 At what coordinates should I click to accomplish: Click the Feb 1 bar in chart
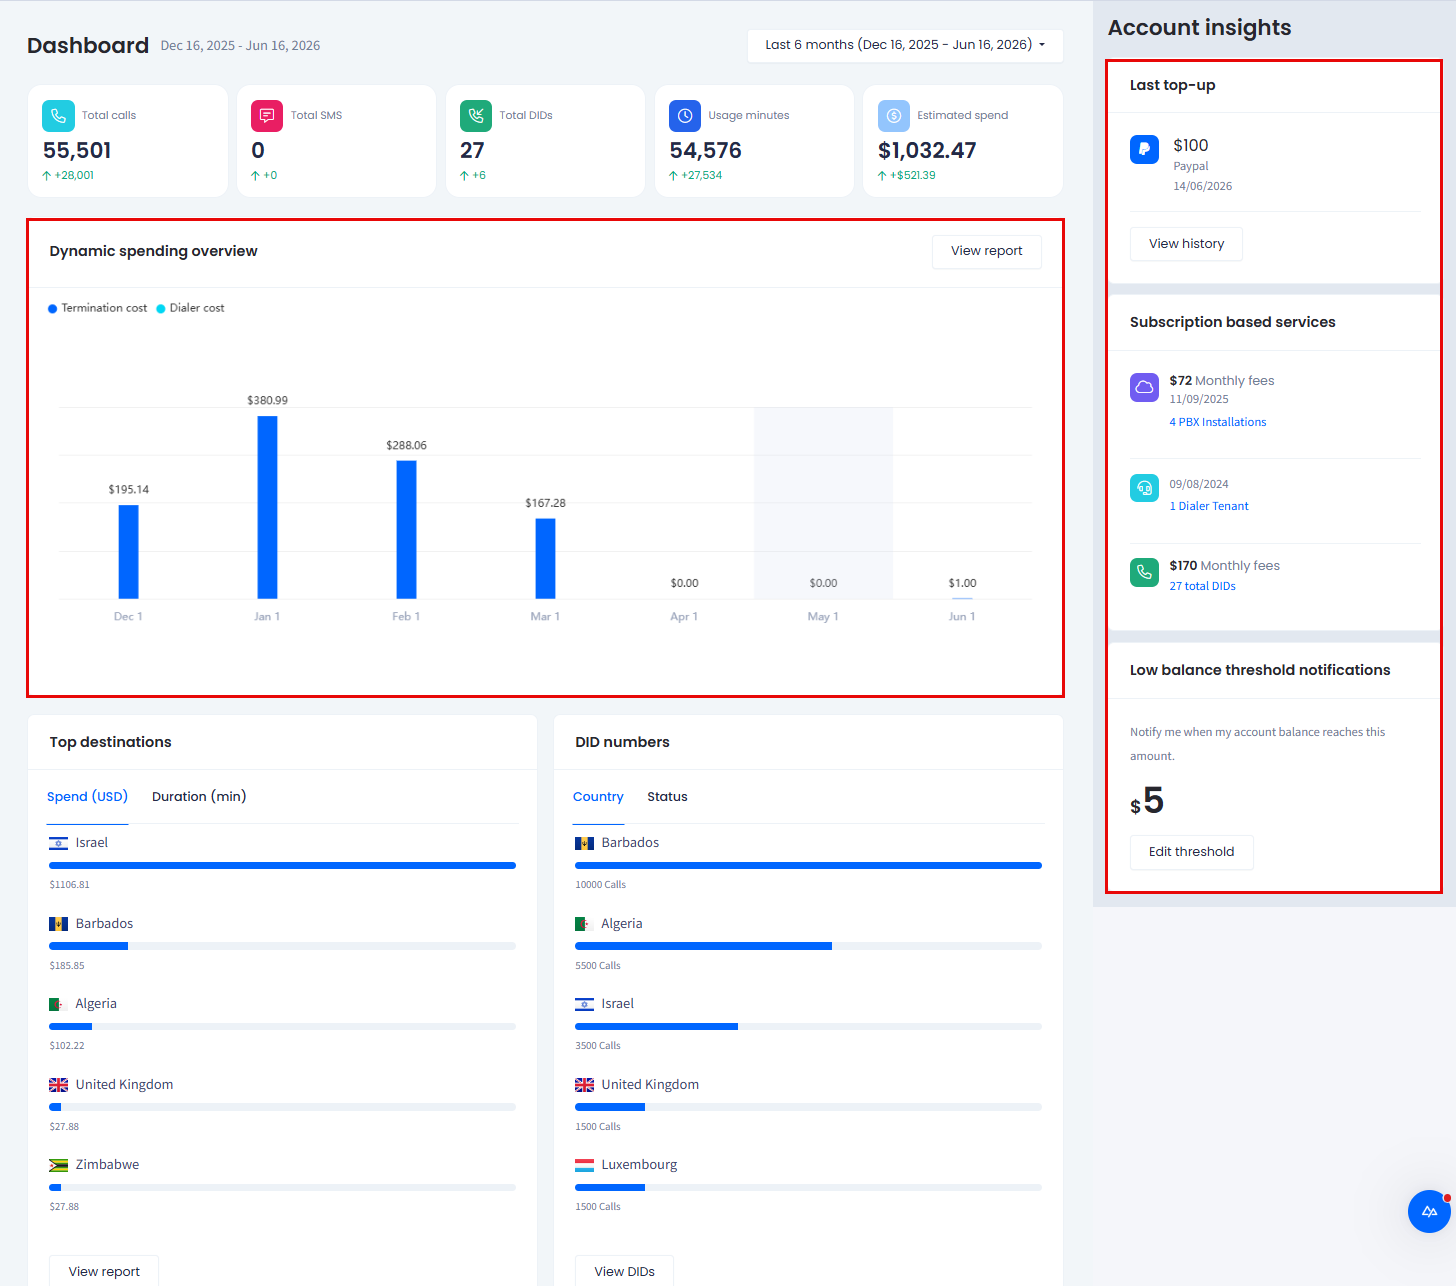pos(406,530)
